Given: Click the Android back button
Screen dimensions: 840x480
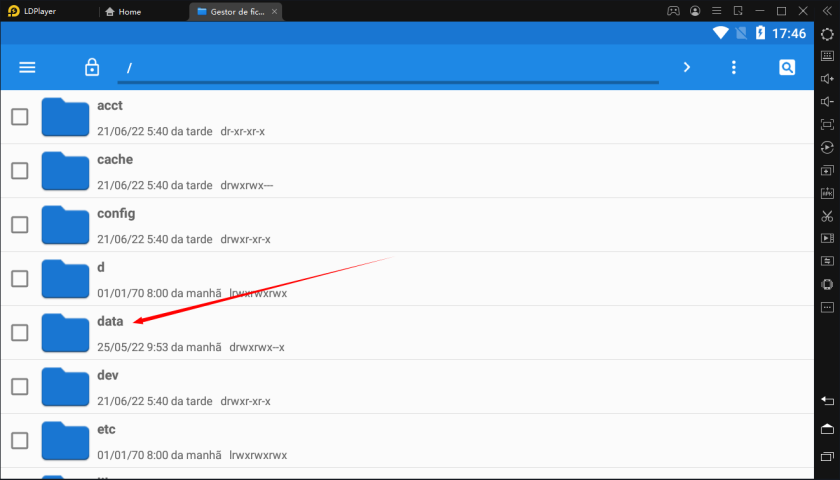Looking at the screenshot, I should [x=827, y=400].
